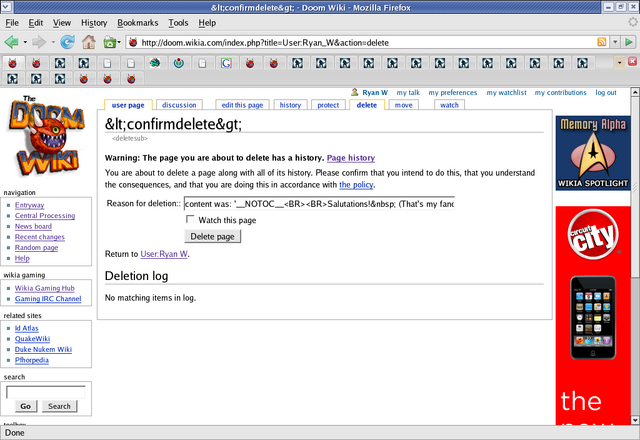
Task: Click the Go button under search
Action: tap(26, 406)
